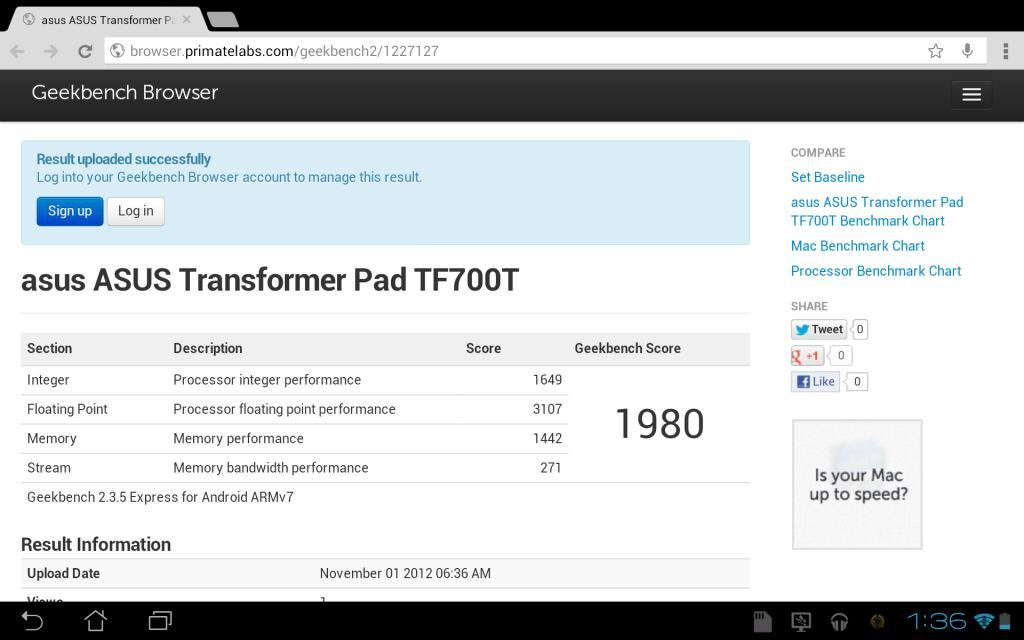This screenshot has height=640, width=1024.
Task: Start voice search with microphone icon
Action: [967, 51]
